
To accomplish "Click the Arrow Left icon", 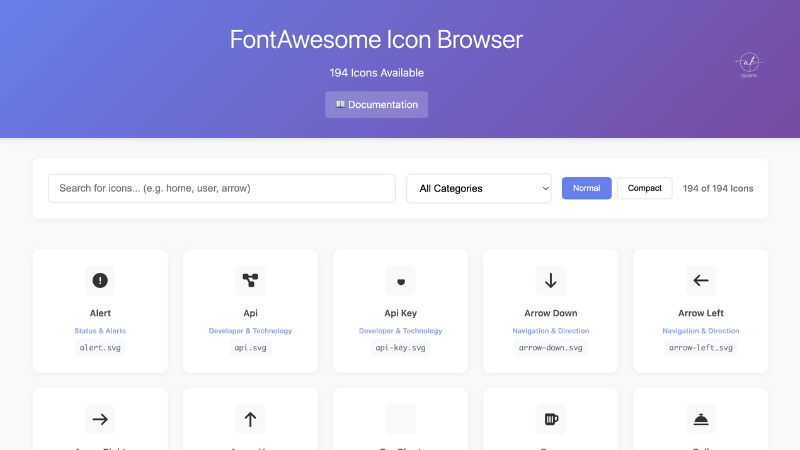I will coord(701,280).
